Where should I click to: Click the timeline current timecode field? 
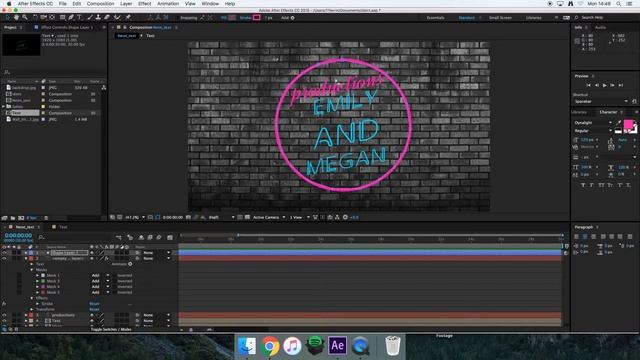coord(18,236)
